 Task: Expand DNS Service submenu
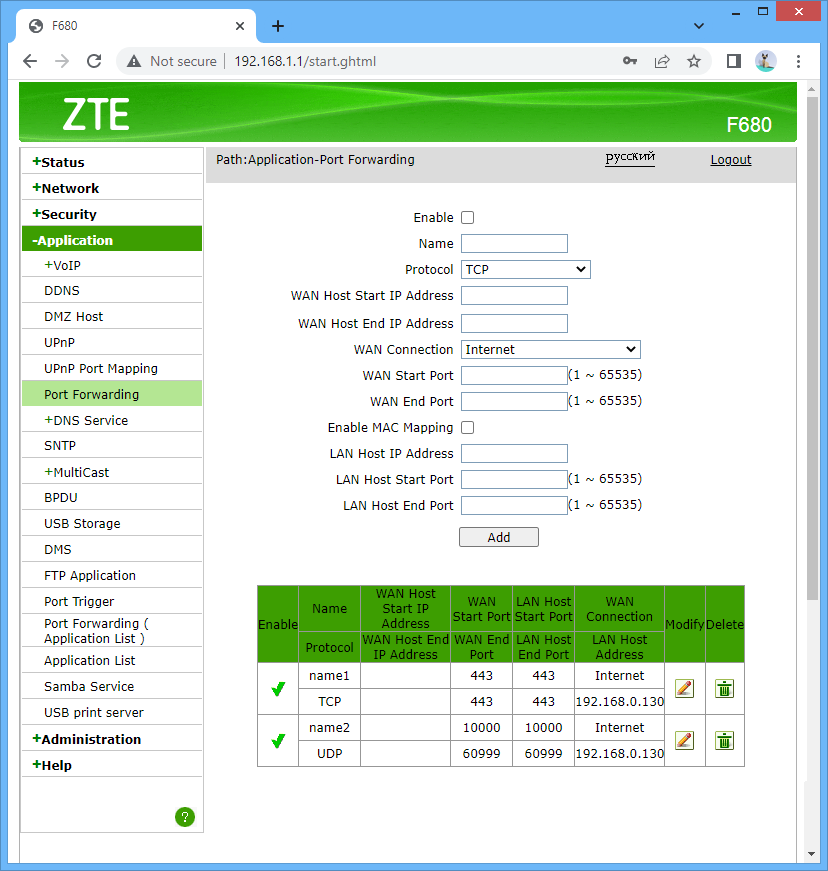tap(86, 421)
